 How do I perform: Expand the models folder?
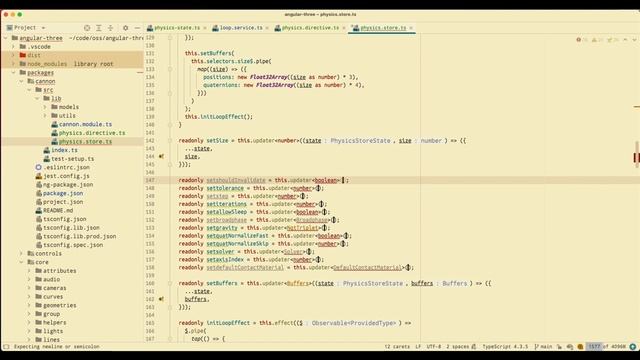click(x=45, y=107)
